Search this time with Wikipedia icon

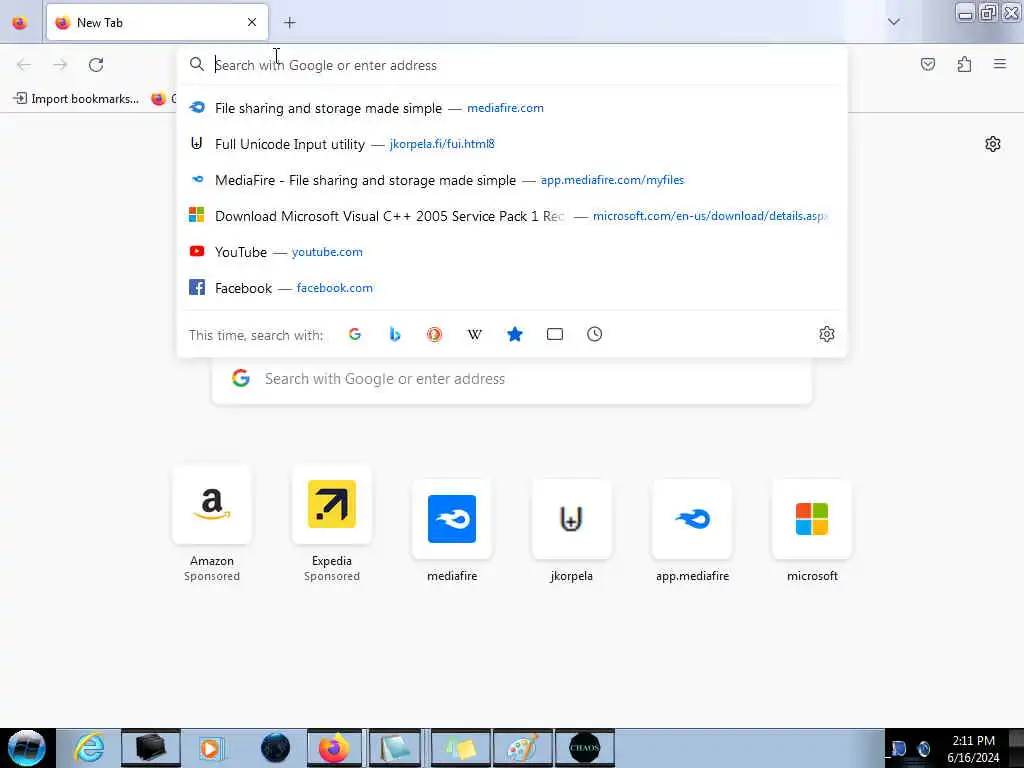point(475,334)
